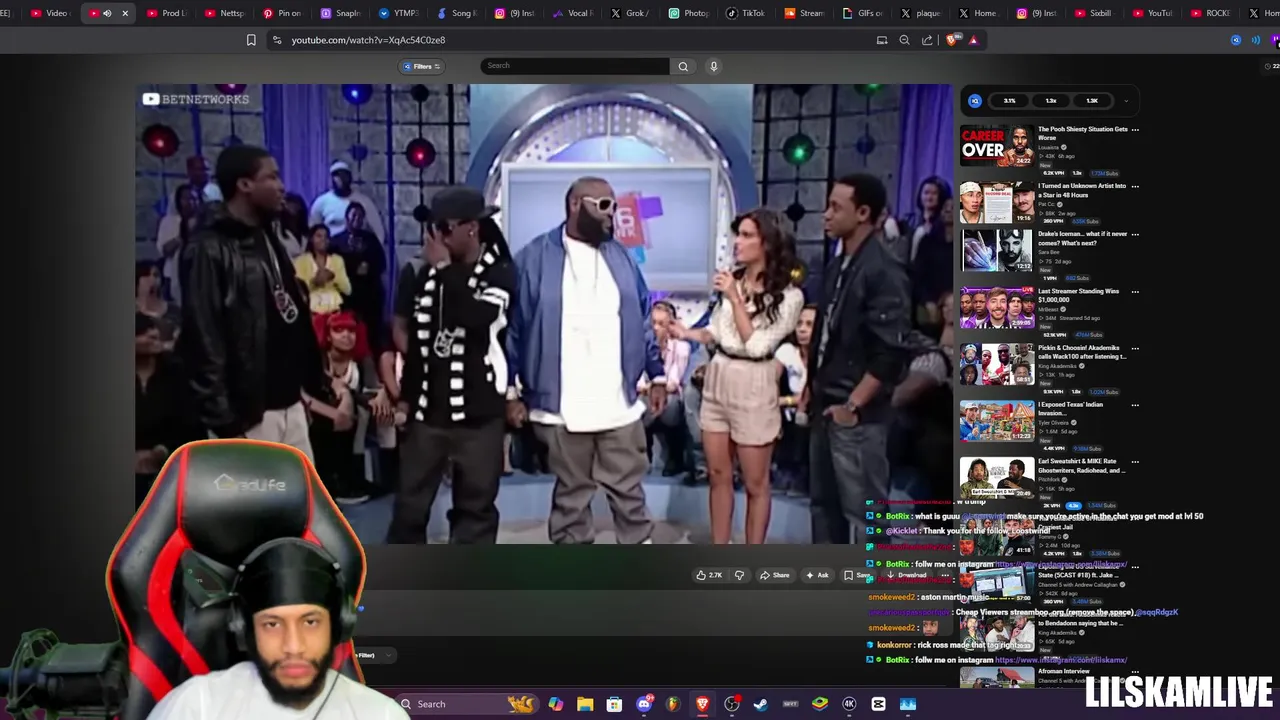Open options for Pooh Shiesty Situation video
The height and width of the screenshot is (720, 1280).
pos(1135,130)
